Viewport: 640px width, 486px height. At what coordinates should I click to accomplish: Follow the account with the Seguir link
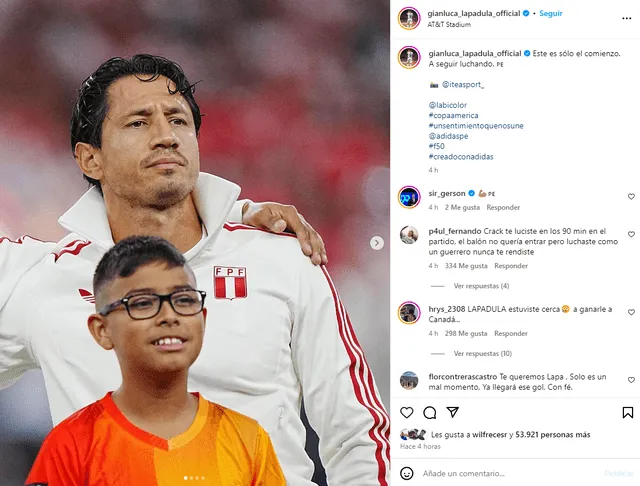[x=551, y=13]
